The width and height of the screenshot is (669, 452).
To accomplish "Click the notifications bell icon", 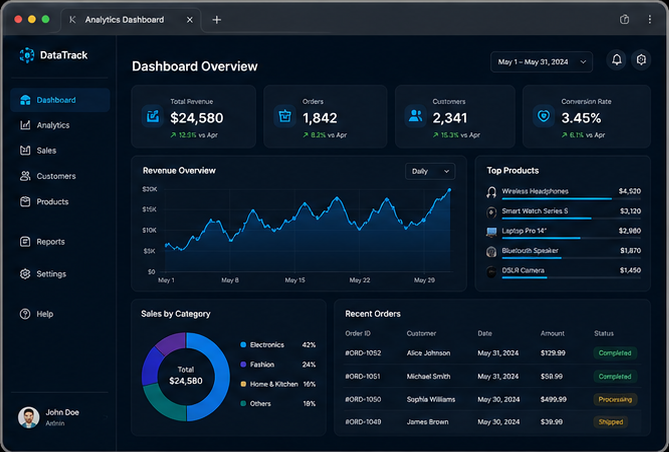I will [x=617, y=60].
